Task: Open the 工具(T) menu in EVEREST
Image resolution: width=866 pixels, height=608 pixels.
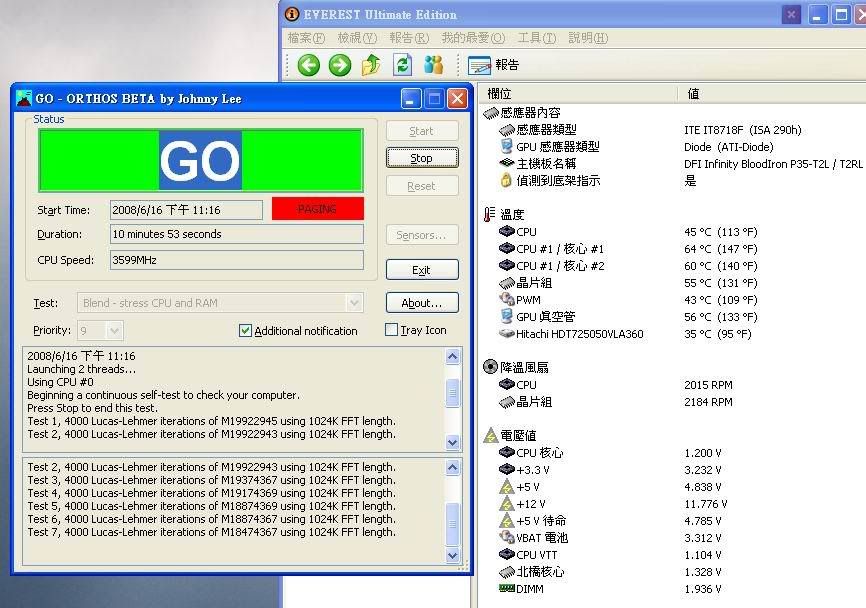Action: click(x=537, y=38)
